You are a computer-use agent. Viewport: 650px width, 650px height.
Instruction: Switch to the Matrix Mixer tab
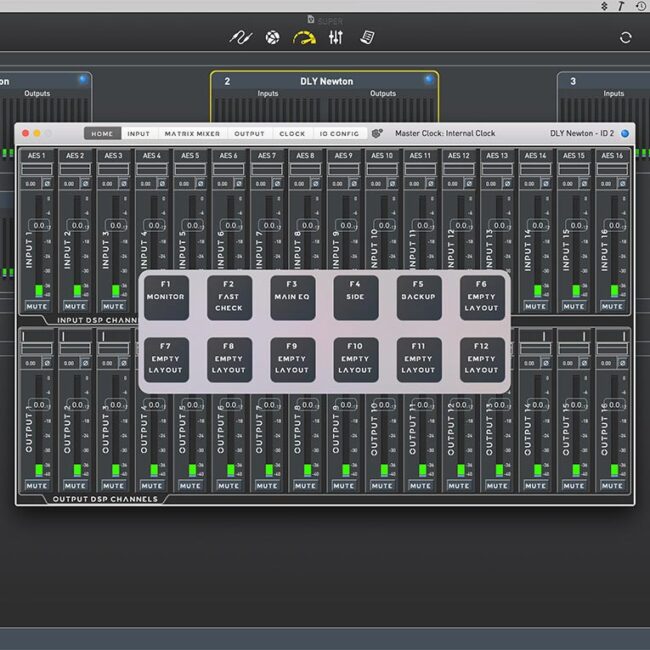[192, 133]
